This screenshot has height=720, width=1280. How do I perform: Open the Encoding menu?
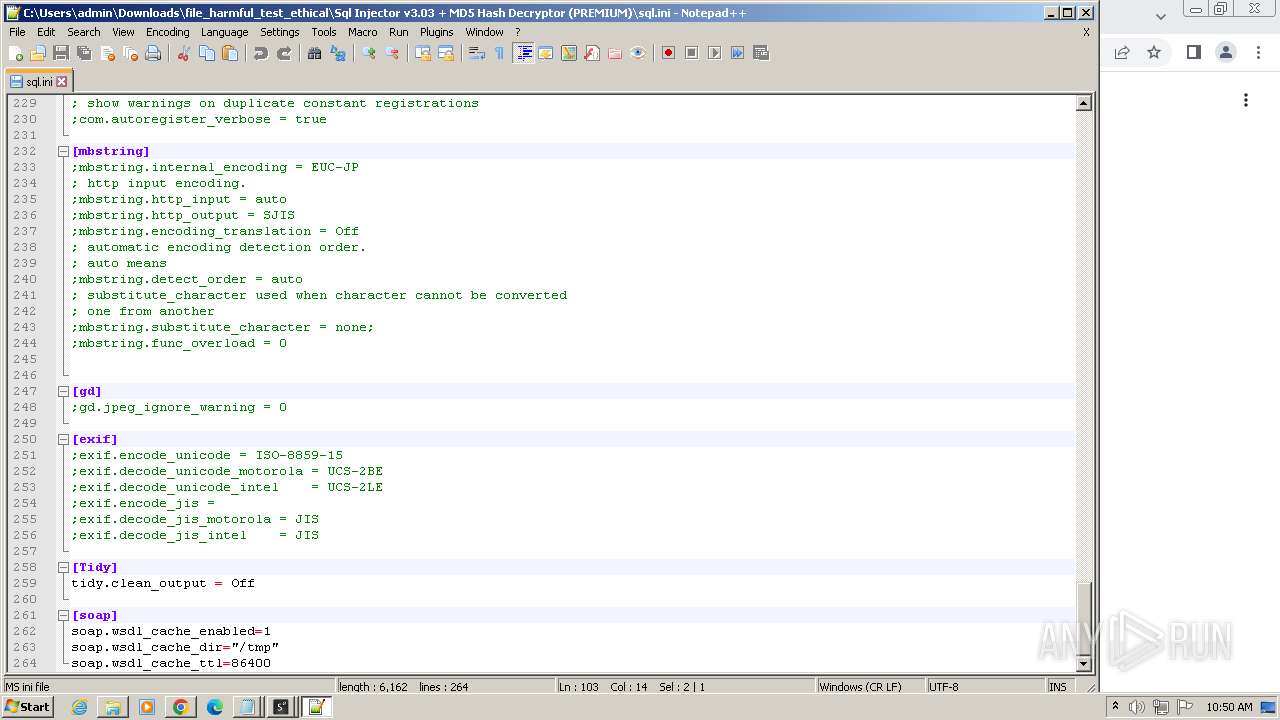(167, 32)
